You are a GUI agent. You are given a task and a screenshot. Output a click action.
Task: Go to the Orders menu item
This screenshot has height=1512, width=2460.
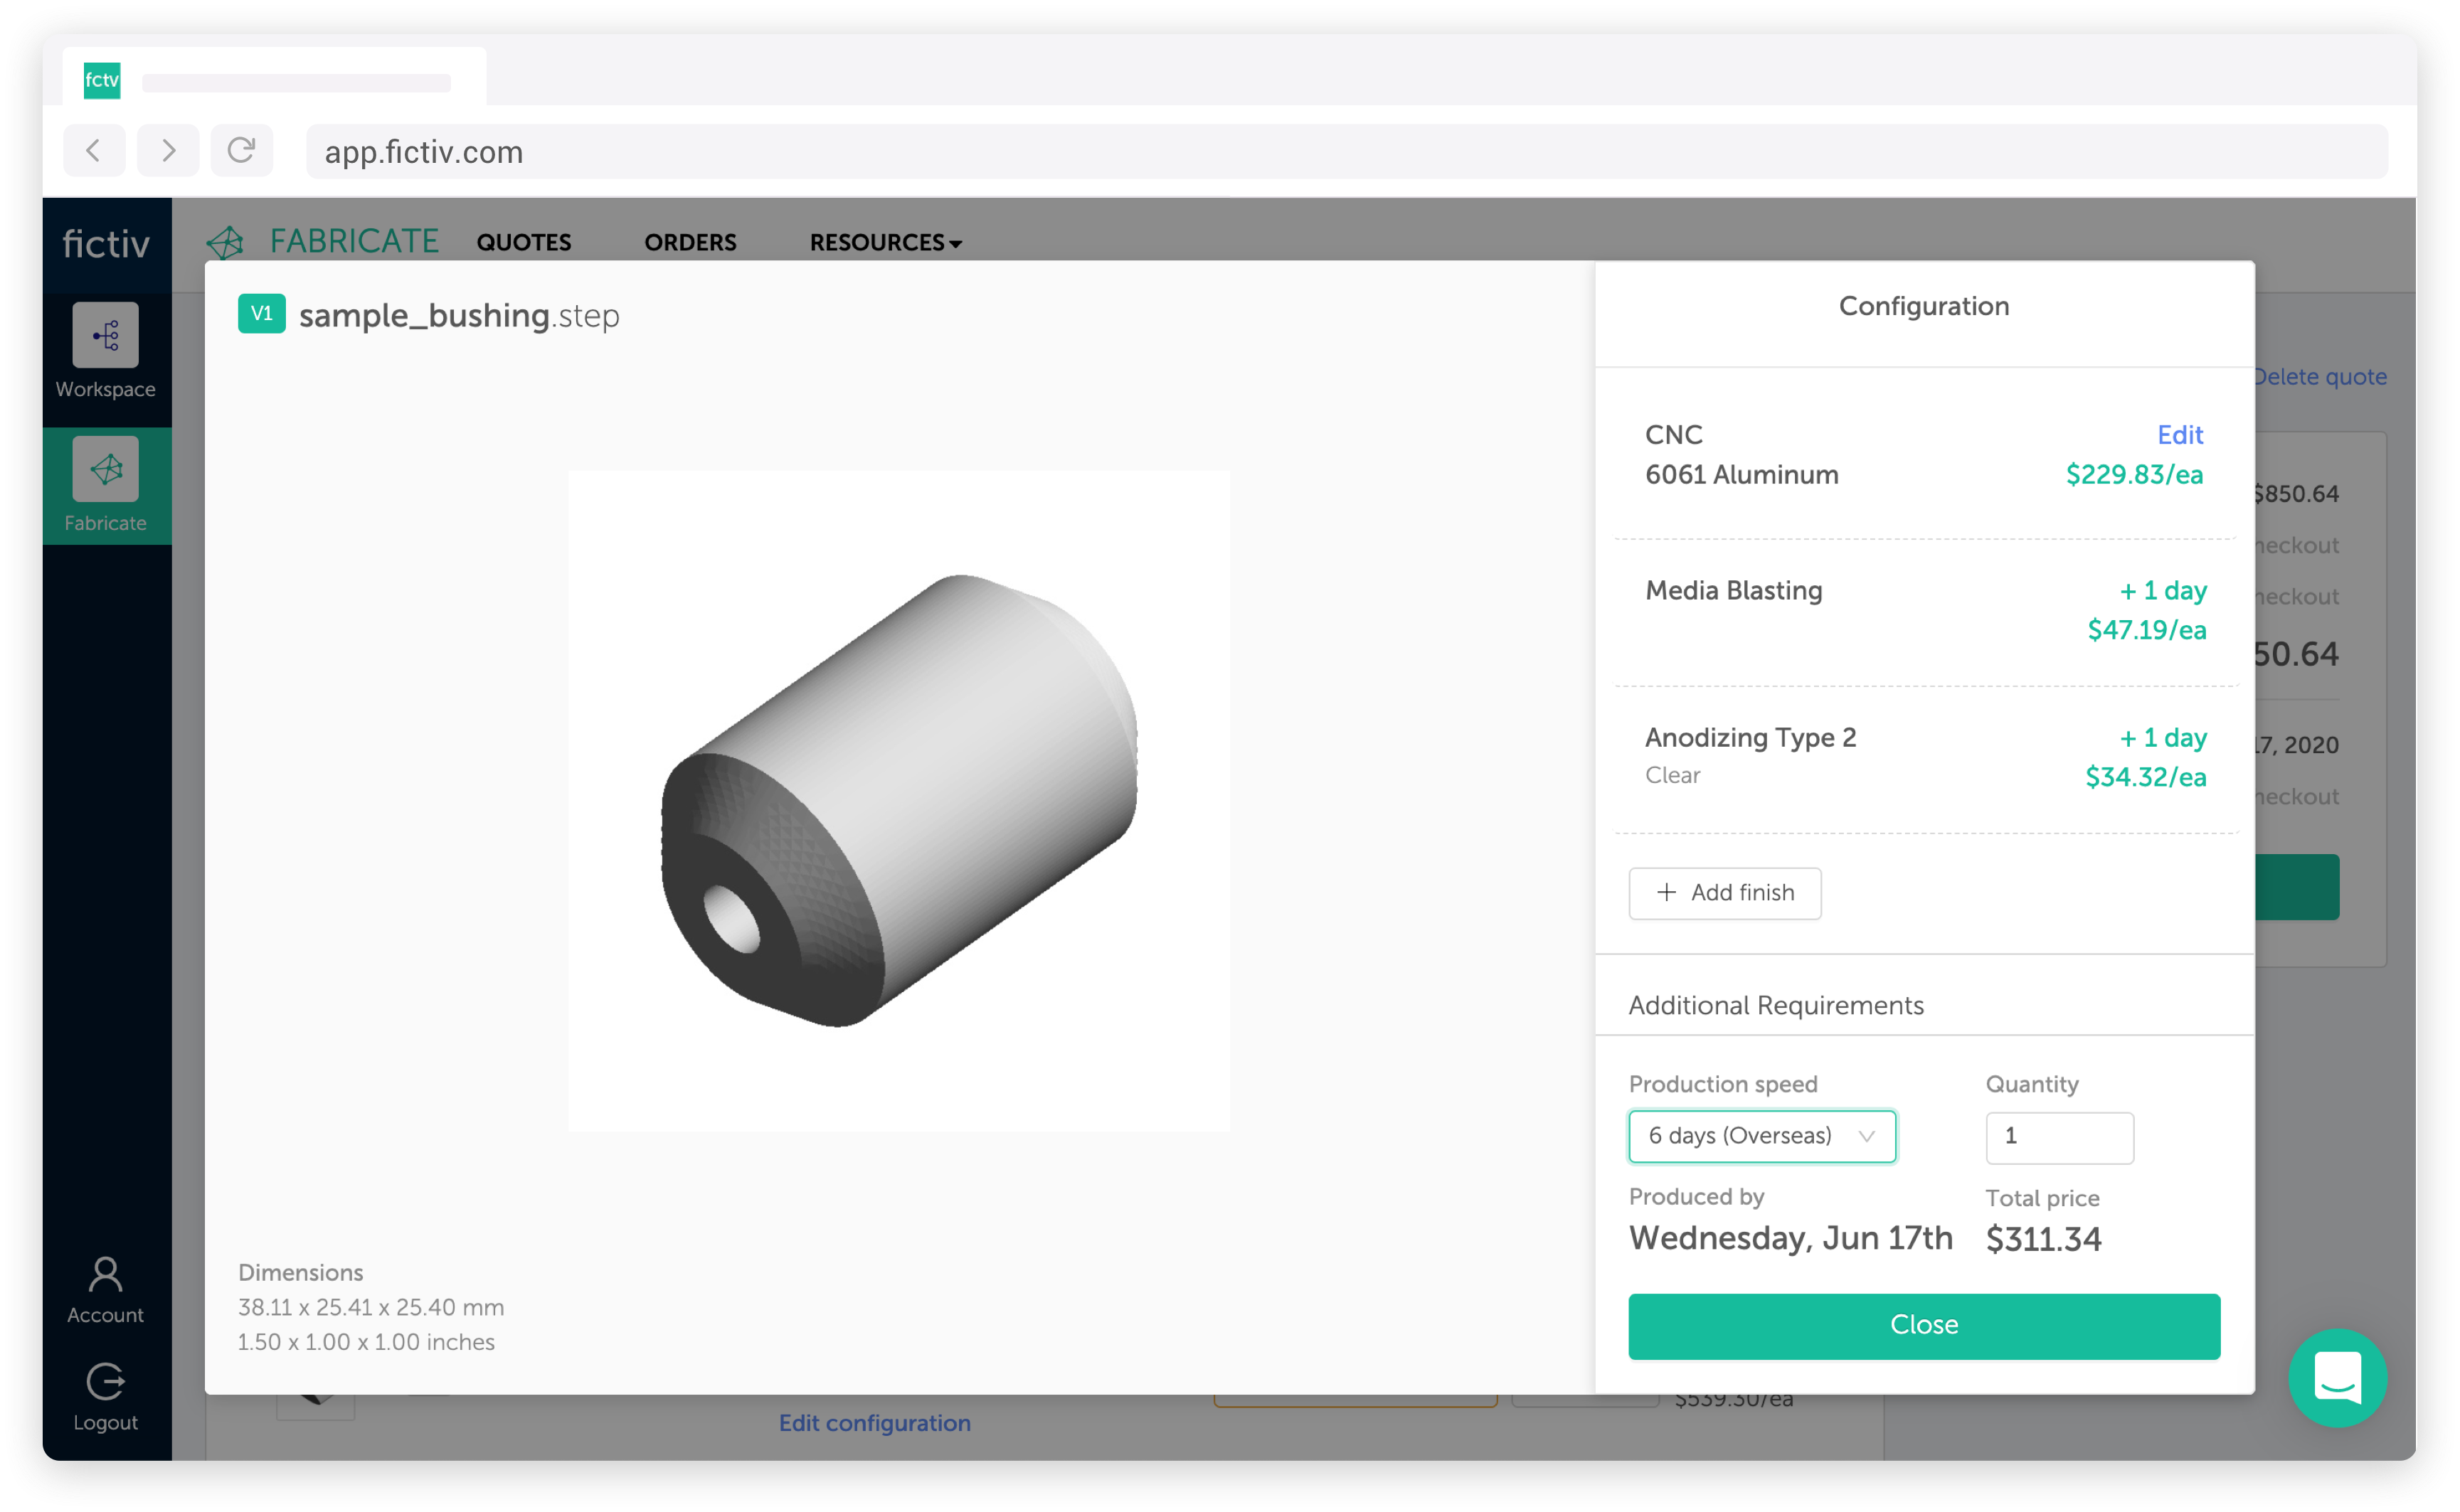click(x=690, y=242)
